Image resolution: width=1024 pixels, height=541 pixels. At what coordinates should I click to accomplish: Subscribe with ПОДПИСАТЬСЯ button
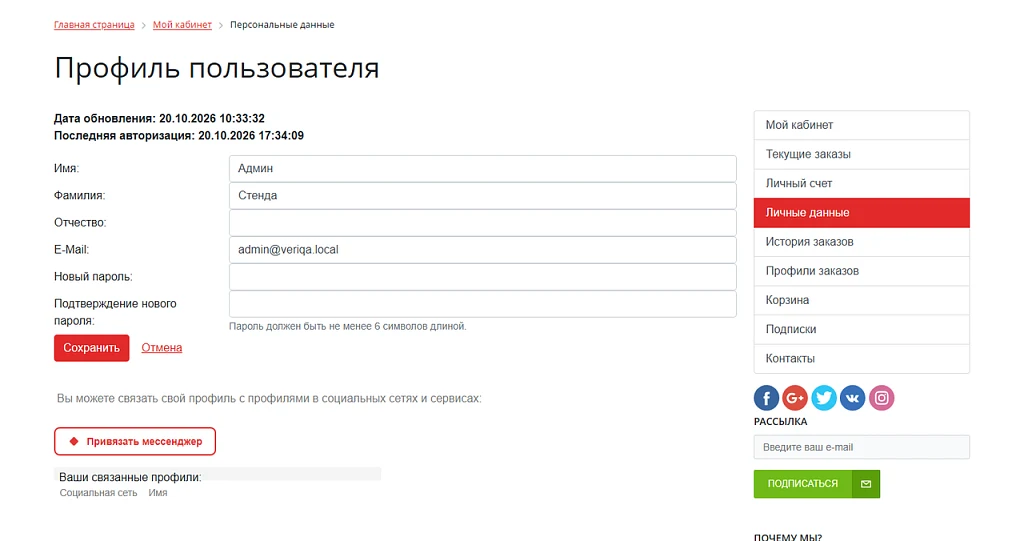pyautogui.click(x=816, y=484)
